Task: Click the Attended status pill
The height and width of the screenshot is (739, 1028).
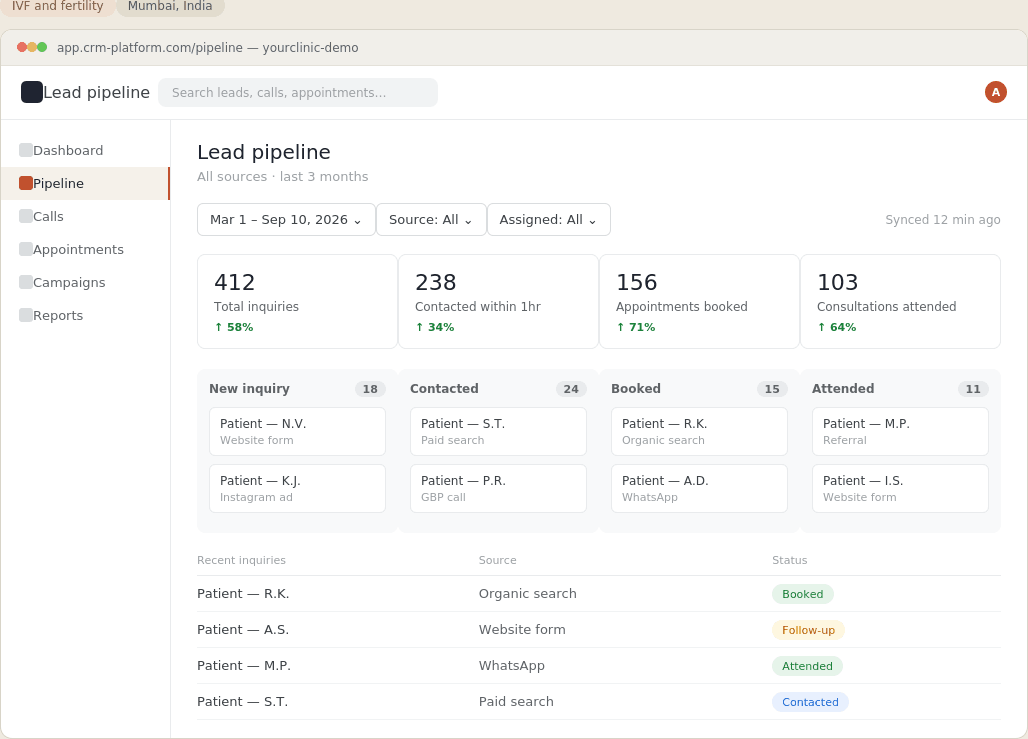Action: point(807,666)
